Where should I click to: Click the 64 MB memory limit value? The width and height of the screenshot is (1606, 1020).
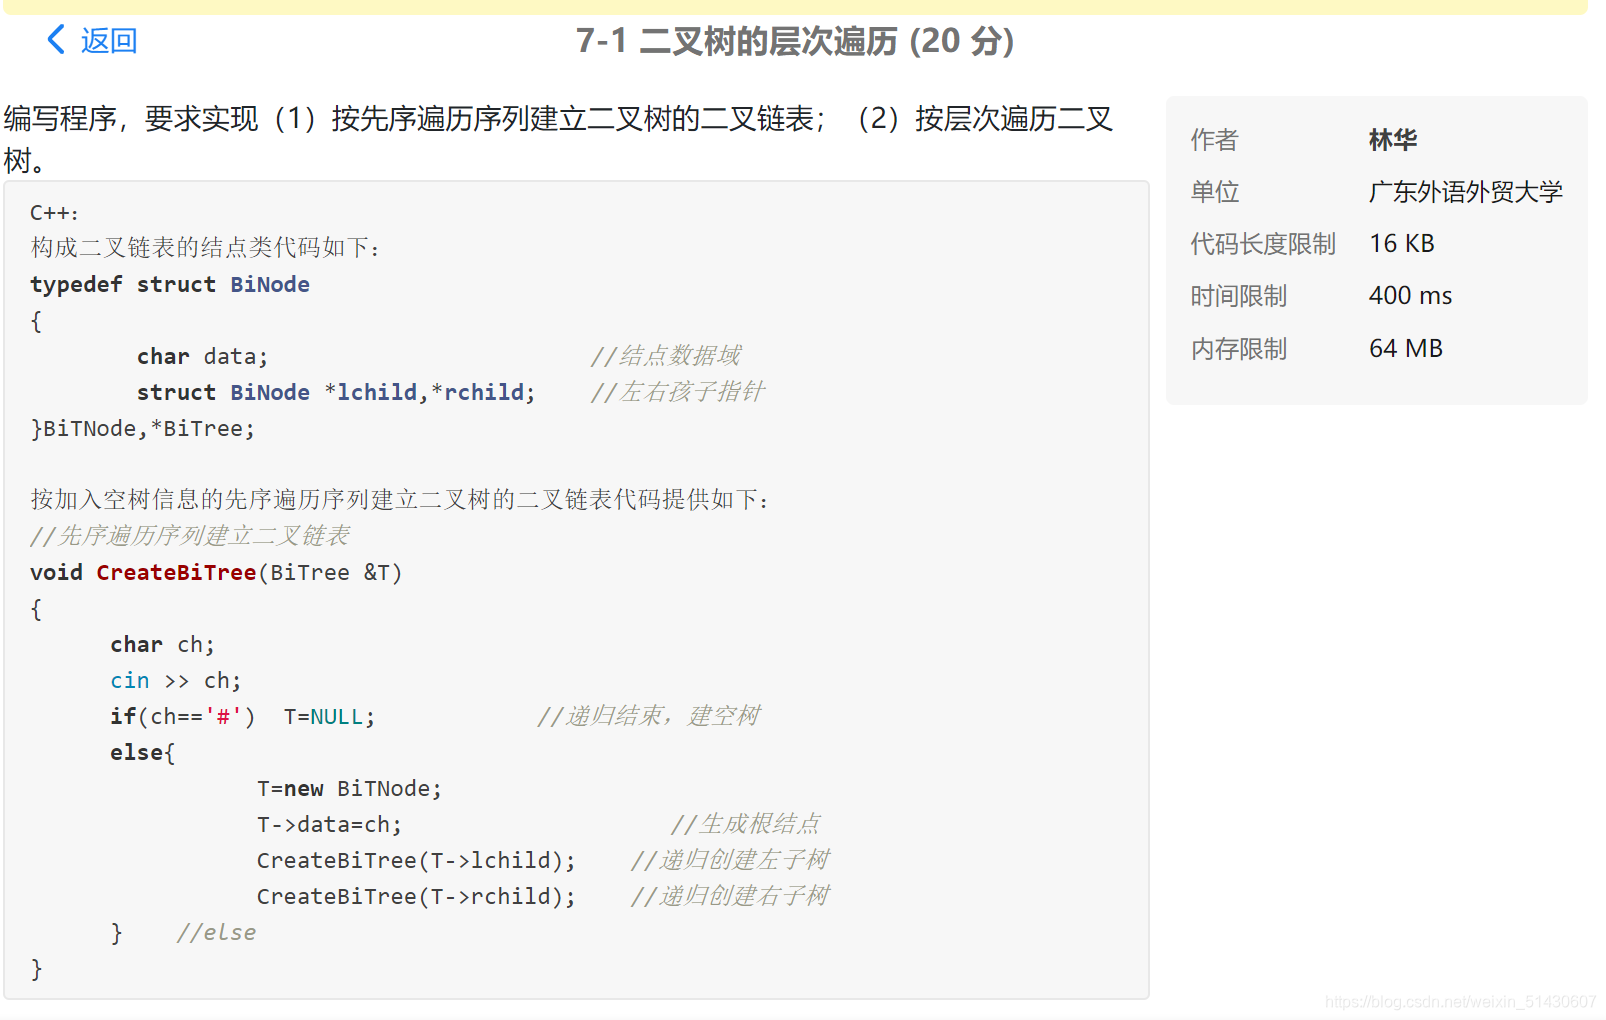(1406, 349)
